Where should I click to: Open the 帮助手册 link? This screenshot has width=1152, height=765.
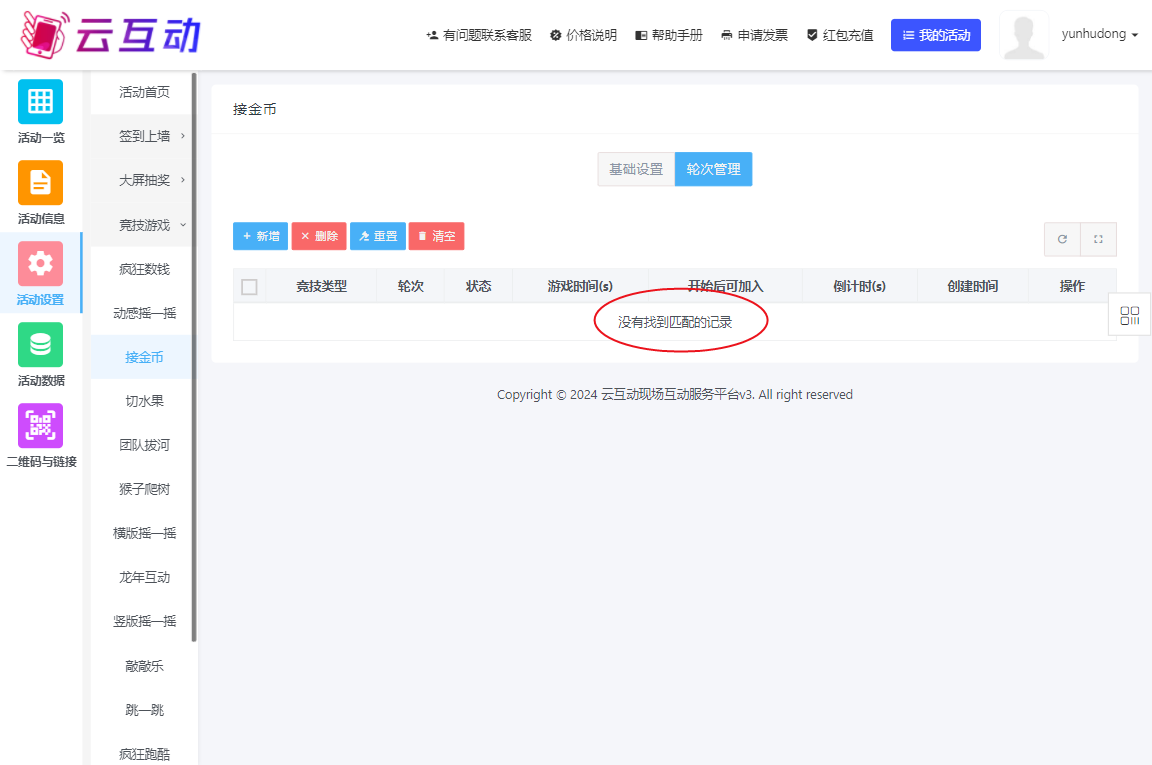click(669, 35)
